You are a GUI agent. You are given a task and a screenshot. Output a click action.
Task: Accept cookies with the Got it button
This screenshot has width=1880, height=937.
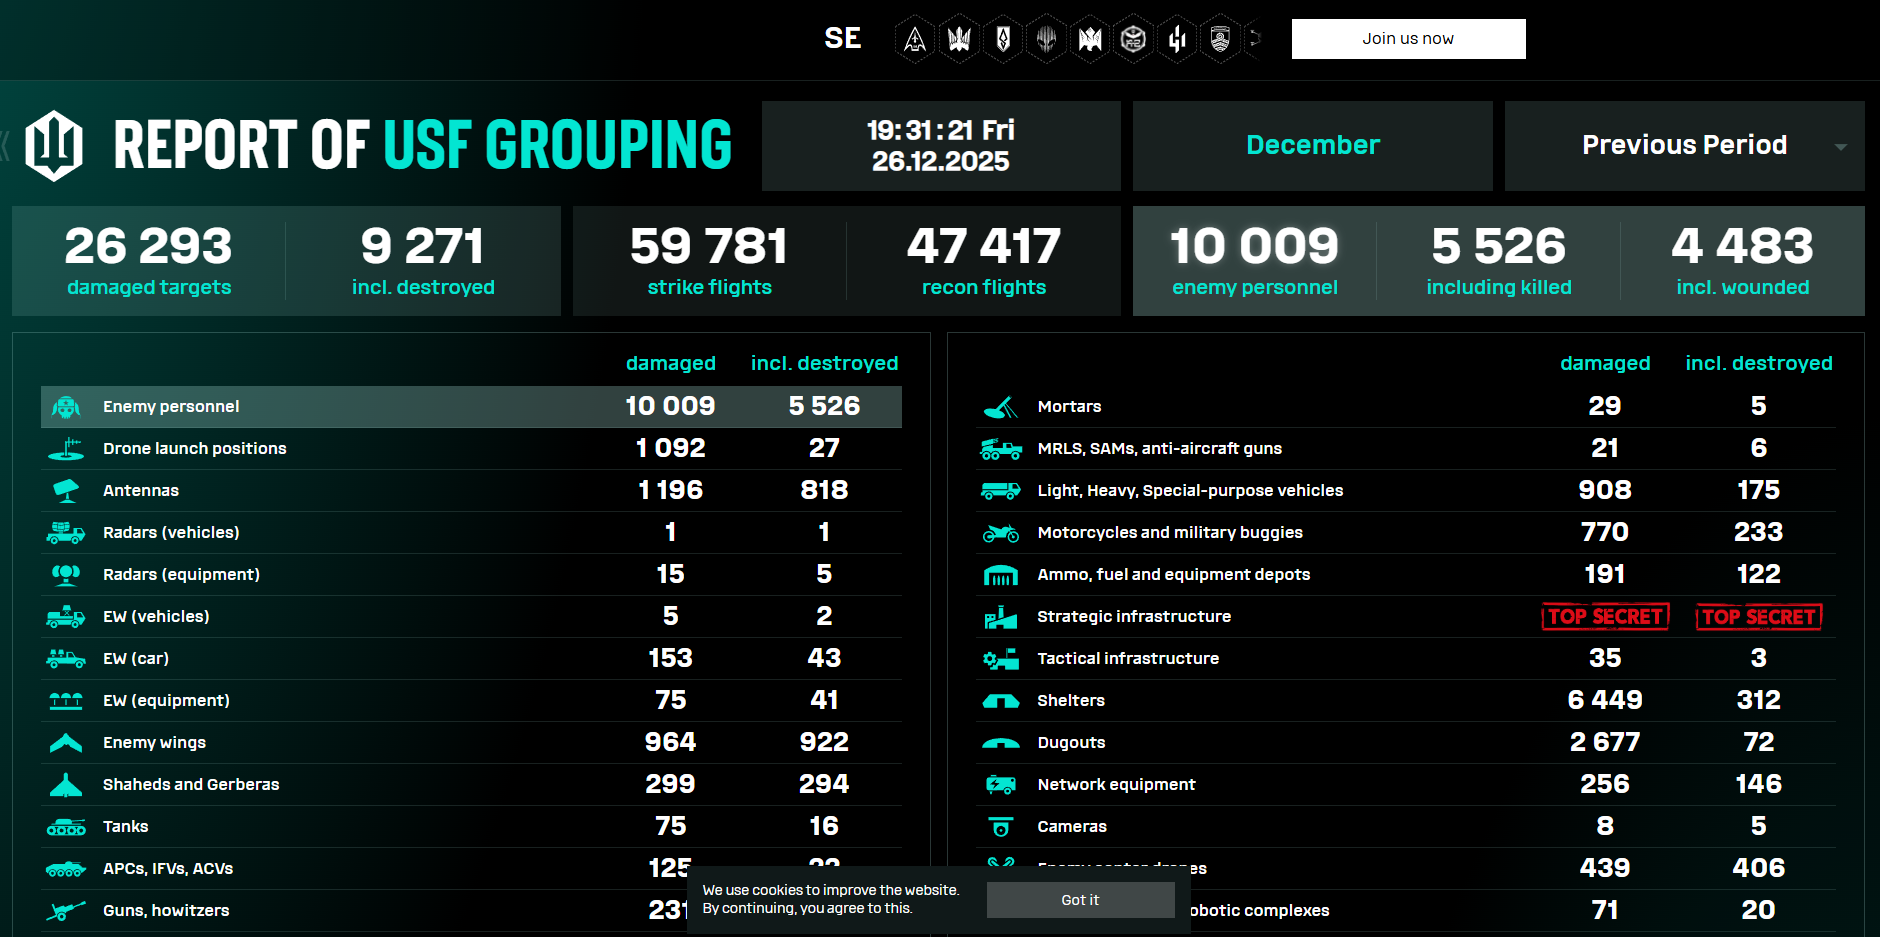point(1080,900)
